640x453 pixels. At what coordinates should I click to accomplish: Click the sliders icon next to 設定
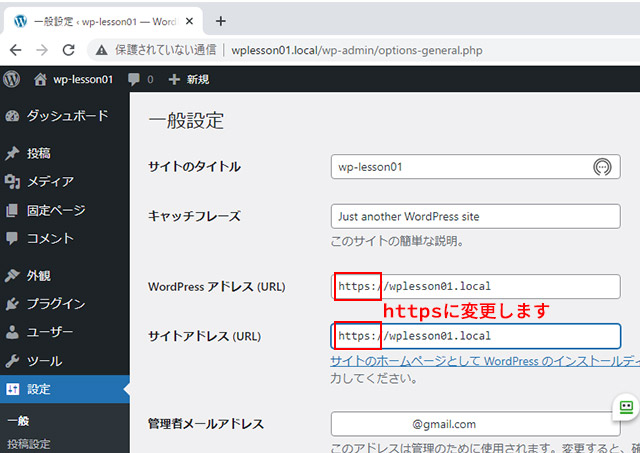pos(12,389)
